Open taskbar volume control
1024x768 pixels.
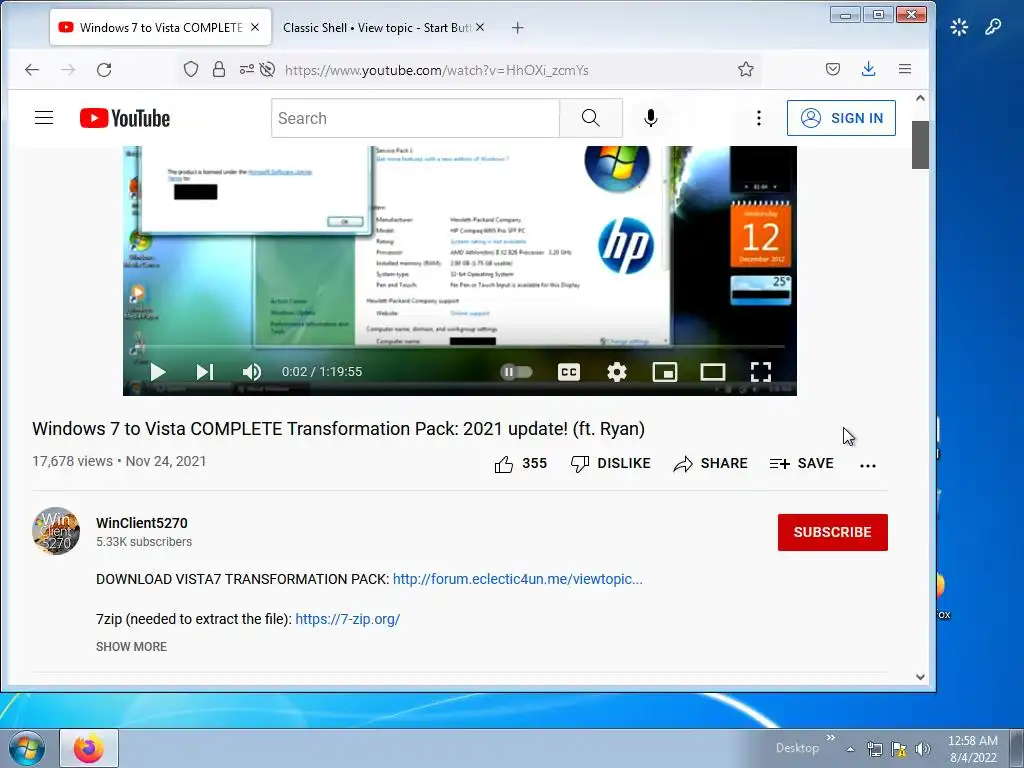point(922,749)
